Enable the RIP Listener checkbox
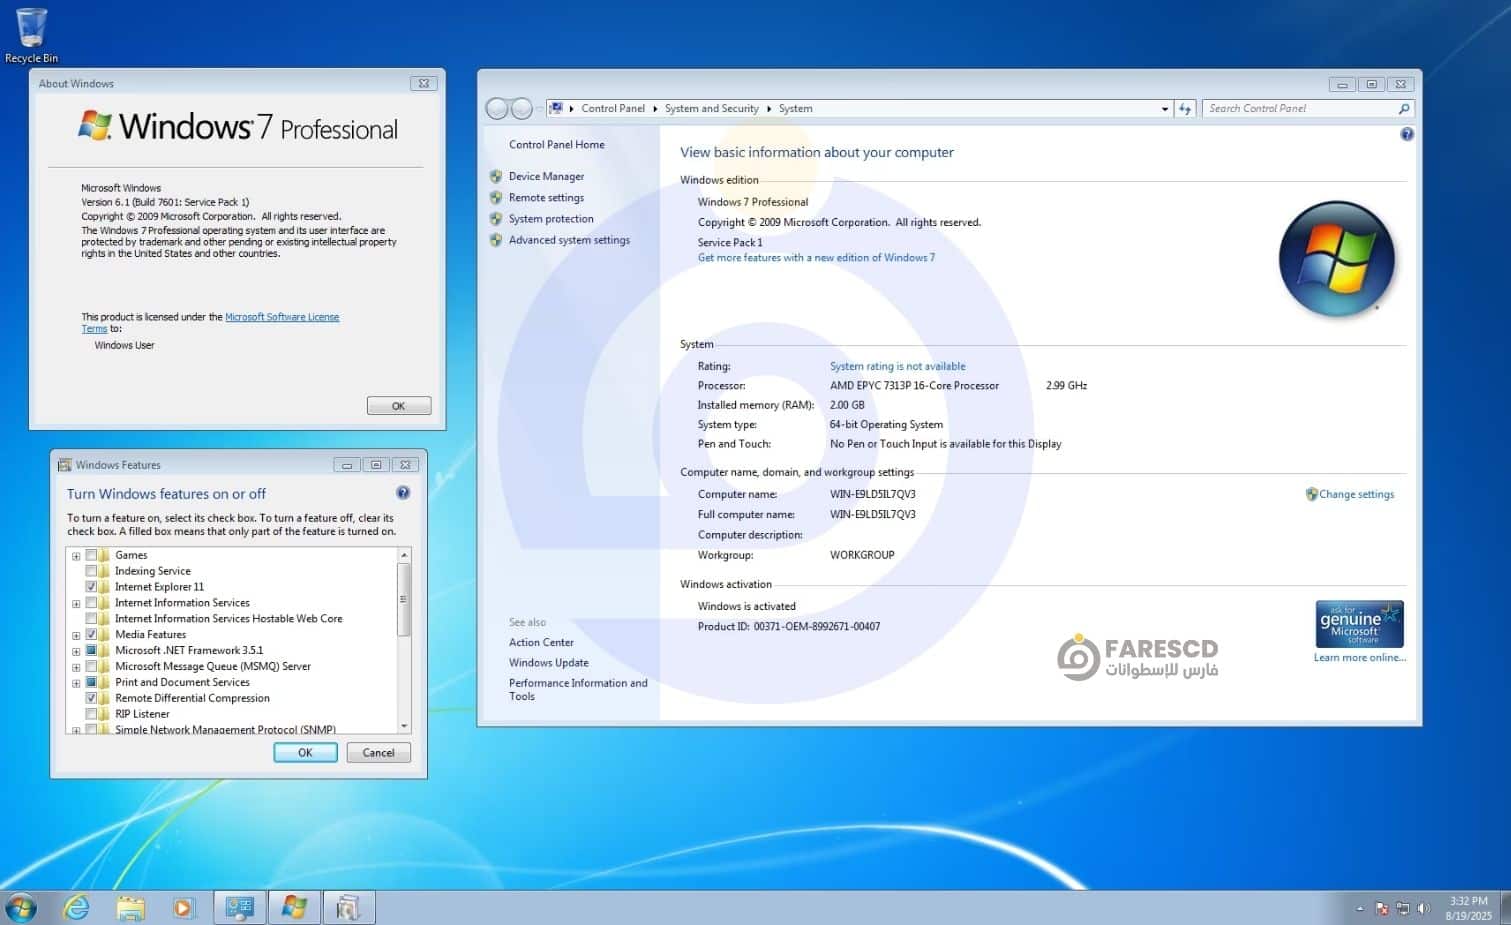 [91, 714]
